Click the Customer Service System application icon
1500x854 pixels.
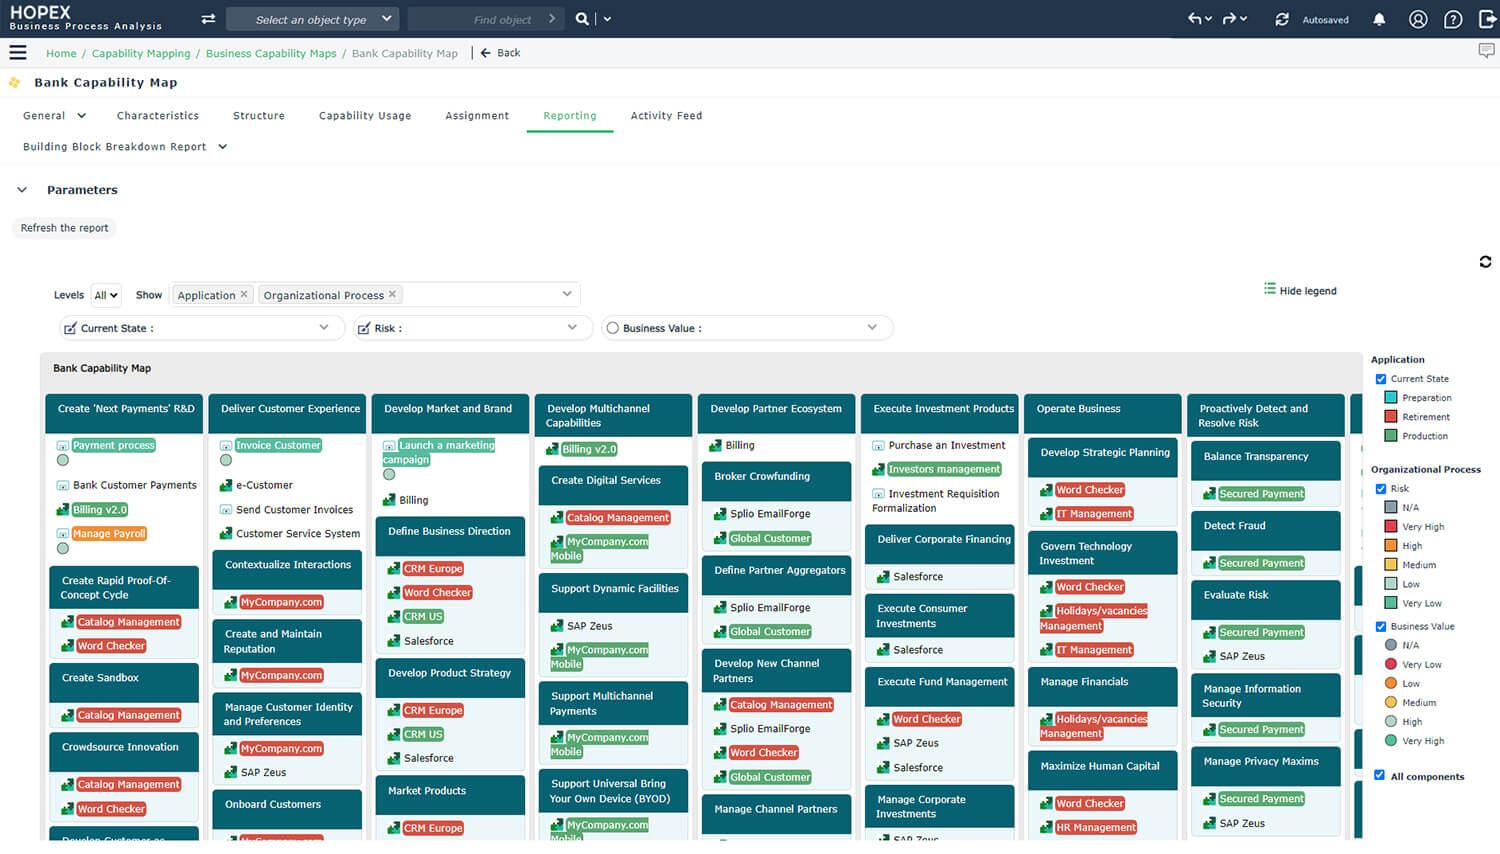click(x=226, y=533)
